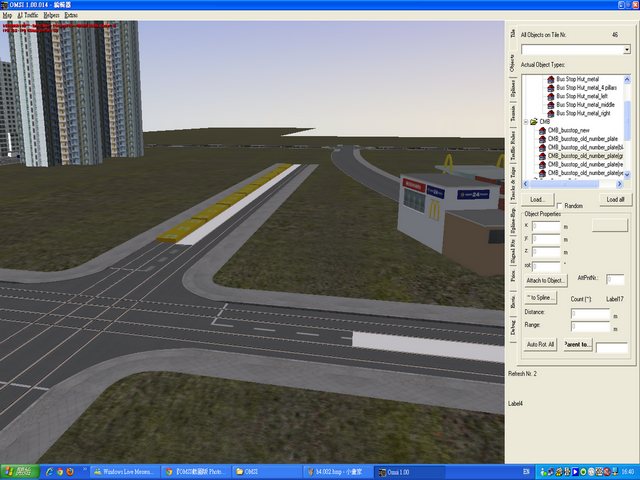Open the AI Traffic menu
Image resolution: width=640 pixels, height=480 pixels.
27,16
